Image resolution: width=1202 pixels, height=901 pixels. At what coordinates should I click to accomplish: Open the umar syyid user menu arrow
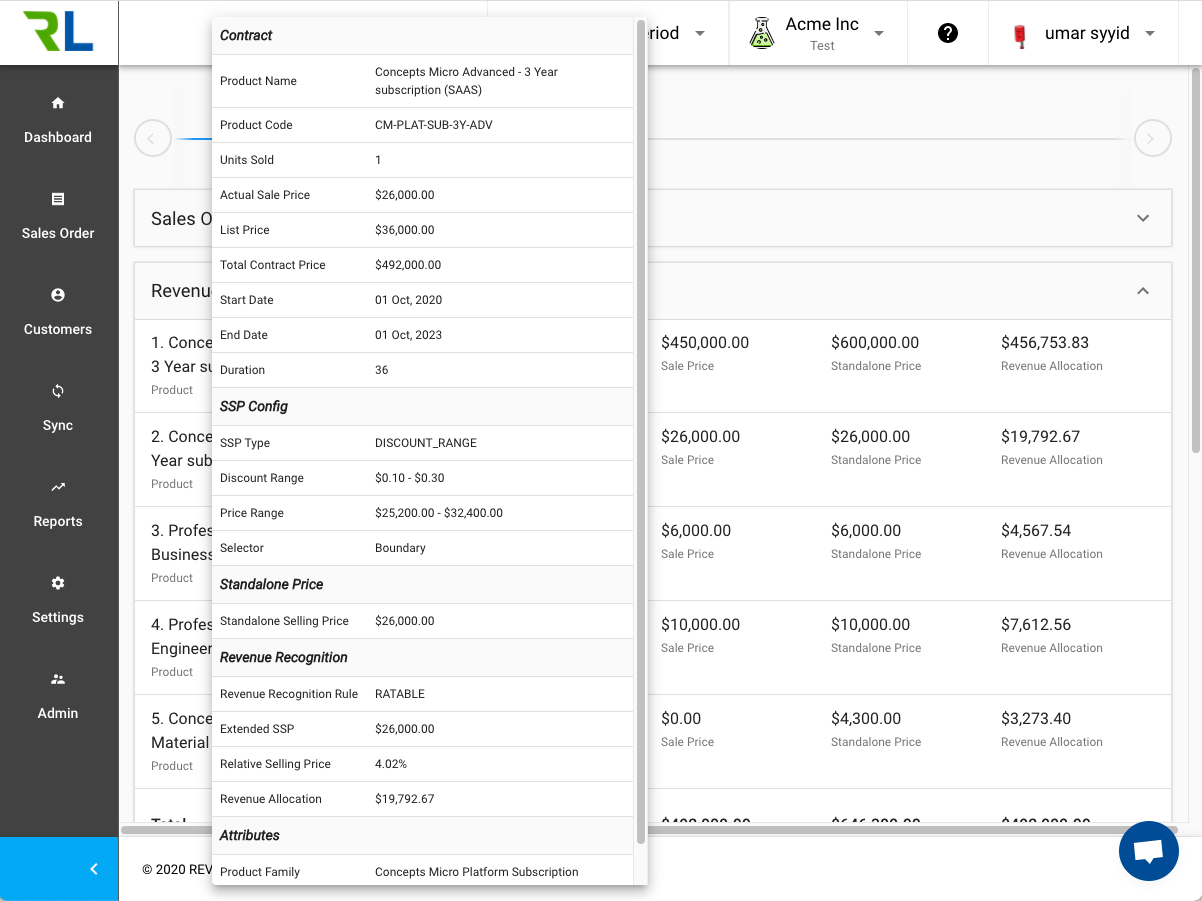click(x=1150, y=33)
